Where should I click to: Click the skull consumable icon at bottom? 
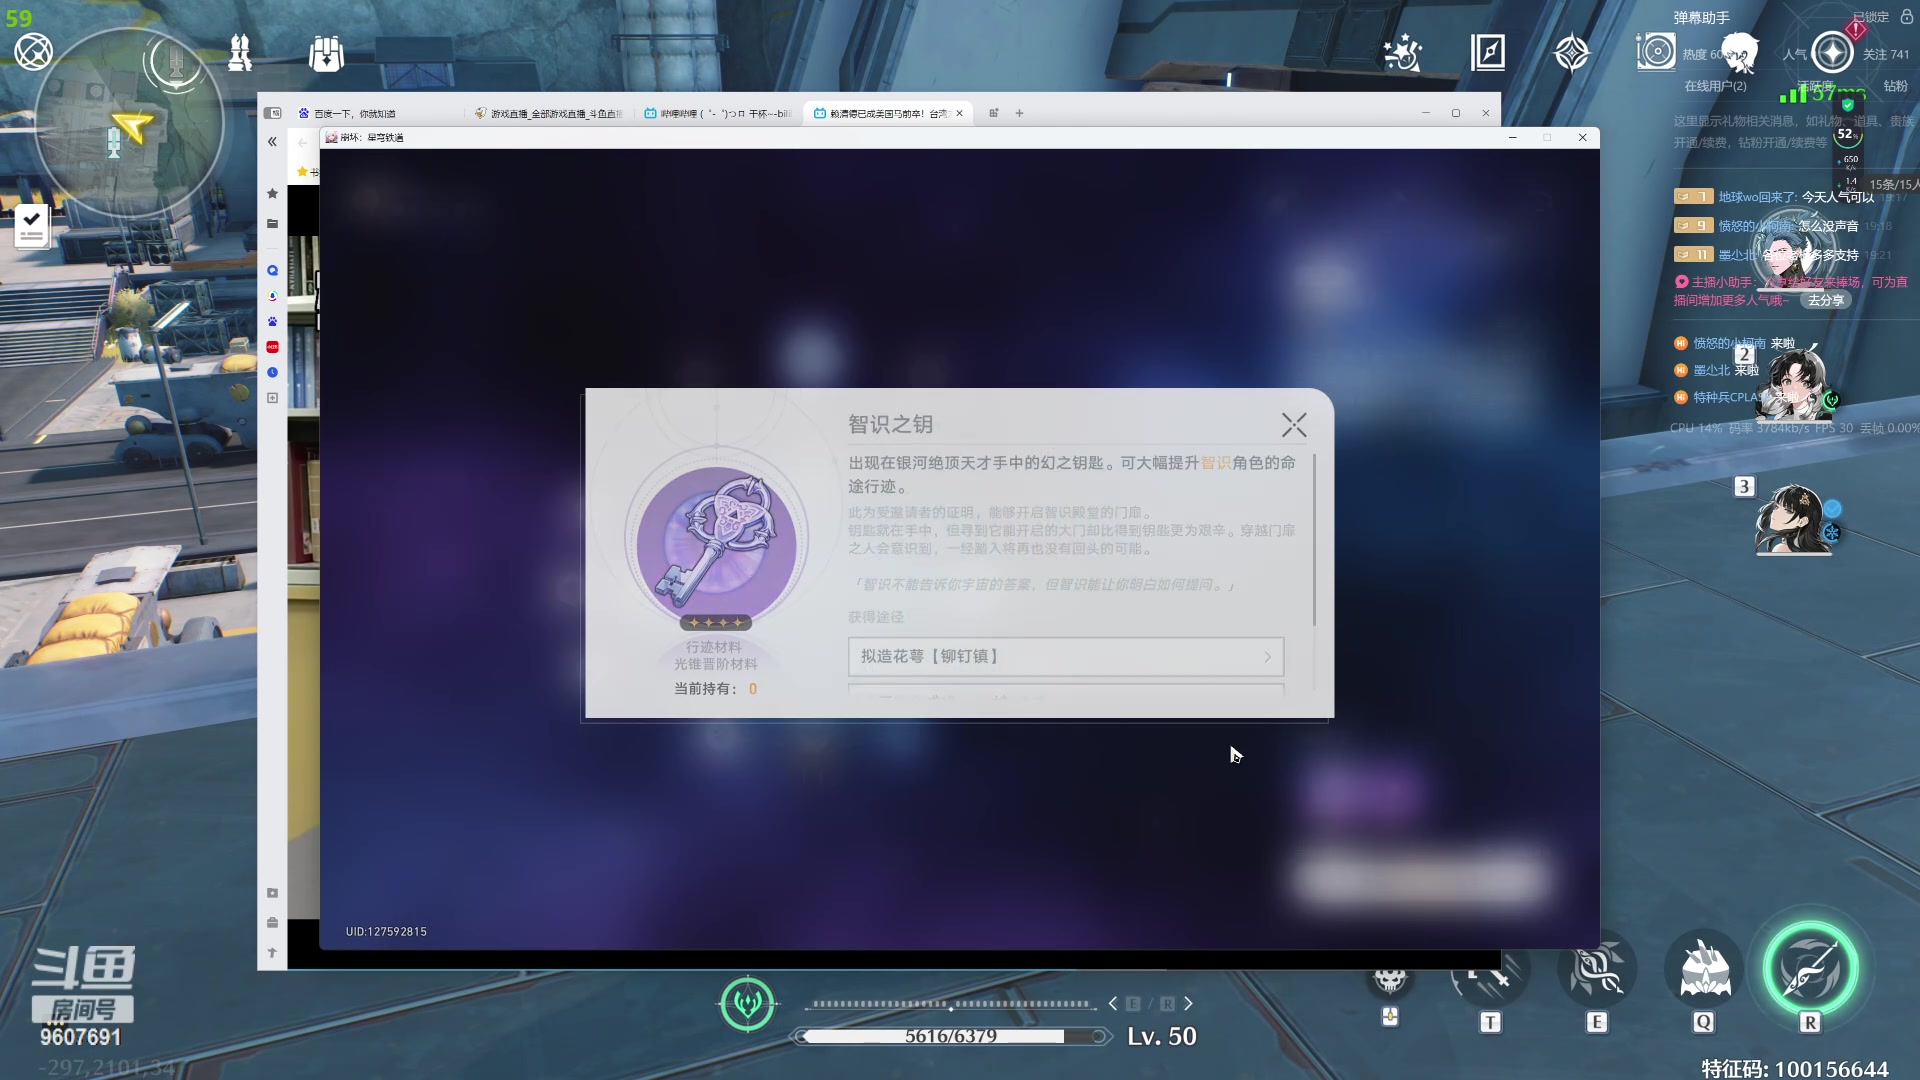[x=1390, y=979]
